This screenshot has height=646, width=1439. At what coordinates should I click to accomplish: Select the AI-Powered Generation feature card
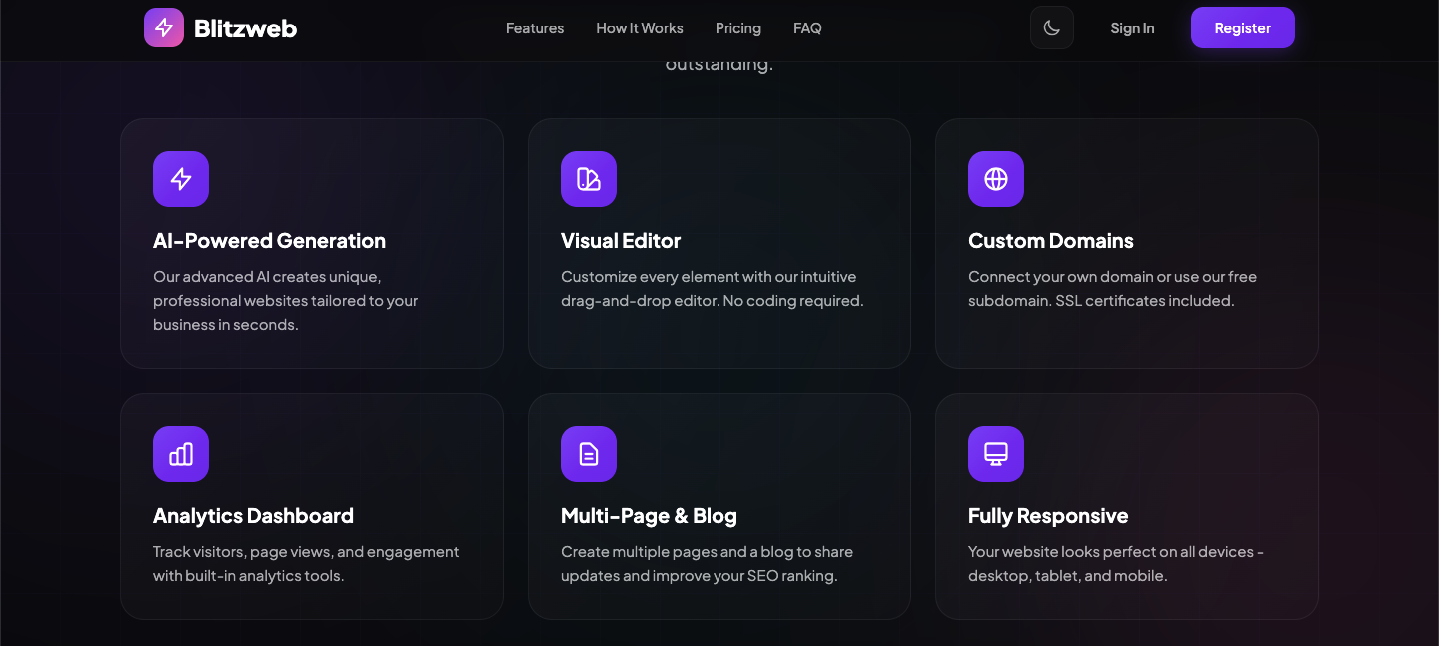pyautogui.click(x=311, y=243)
